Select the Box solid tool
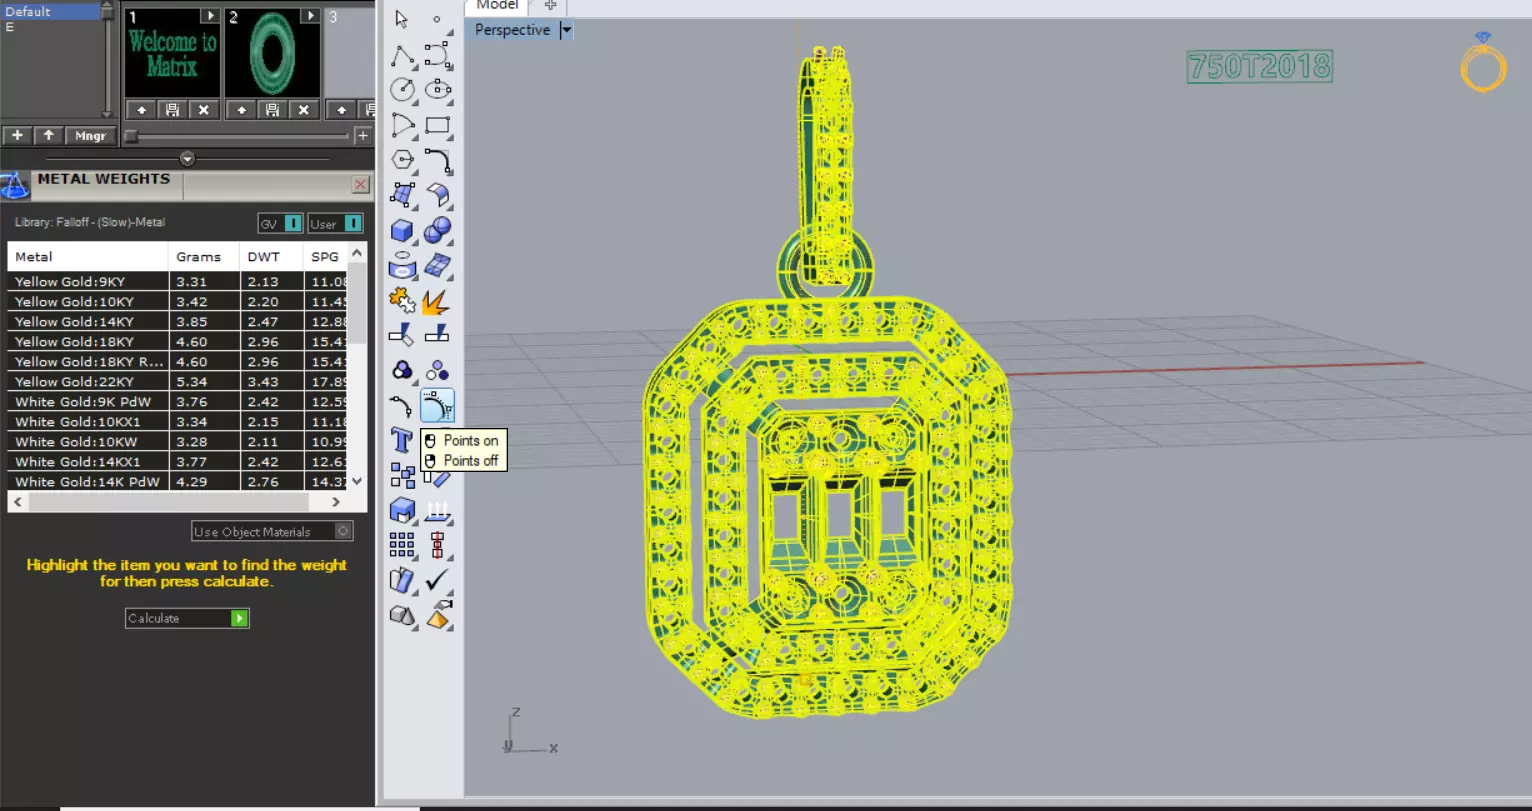This screenshot has height=811, width=1532. 402,231
